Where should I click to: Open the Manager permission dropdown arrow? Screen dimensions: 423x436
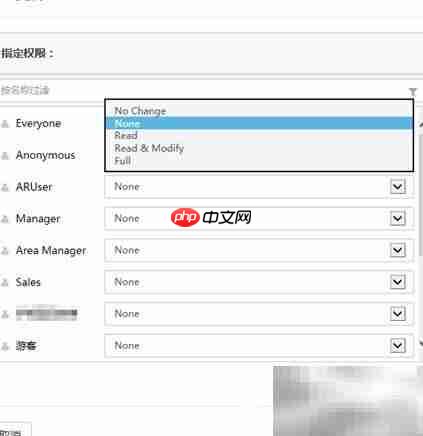pos(398,219)
